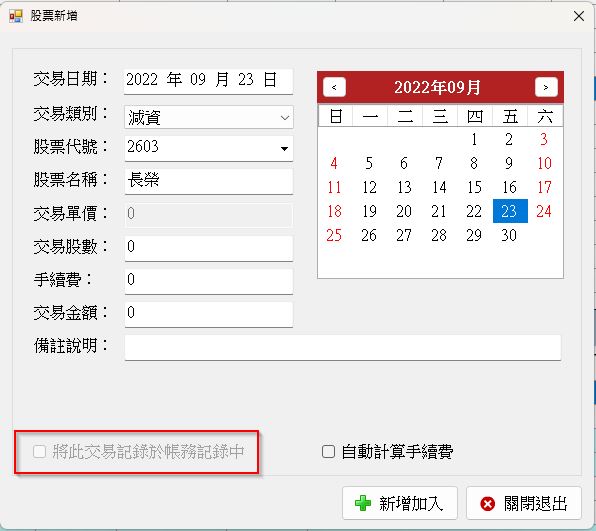Focus the 交易金額 input field

[x=209, y=314]
